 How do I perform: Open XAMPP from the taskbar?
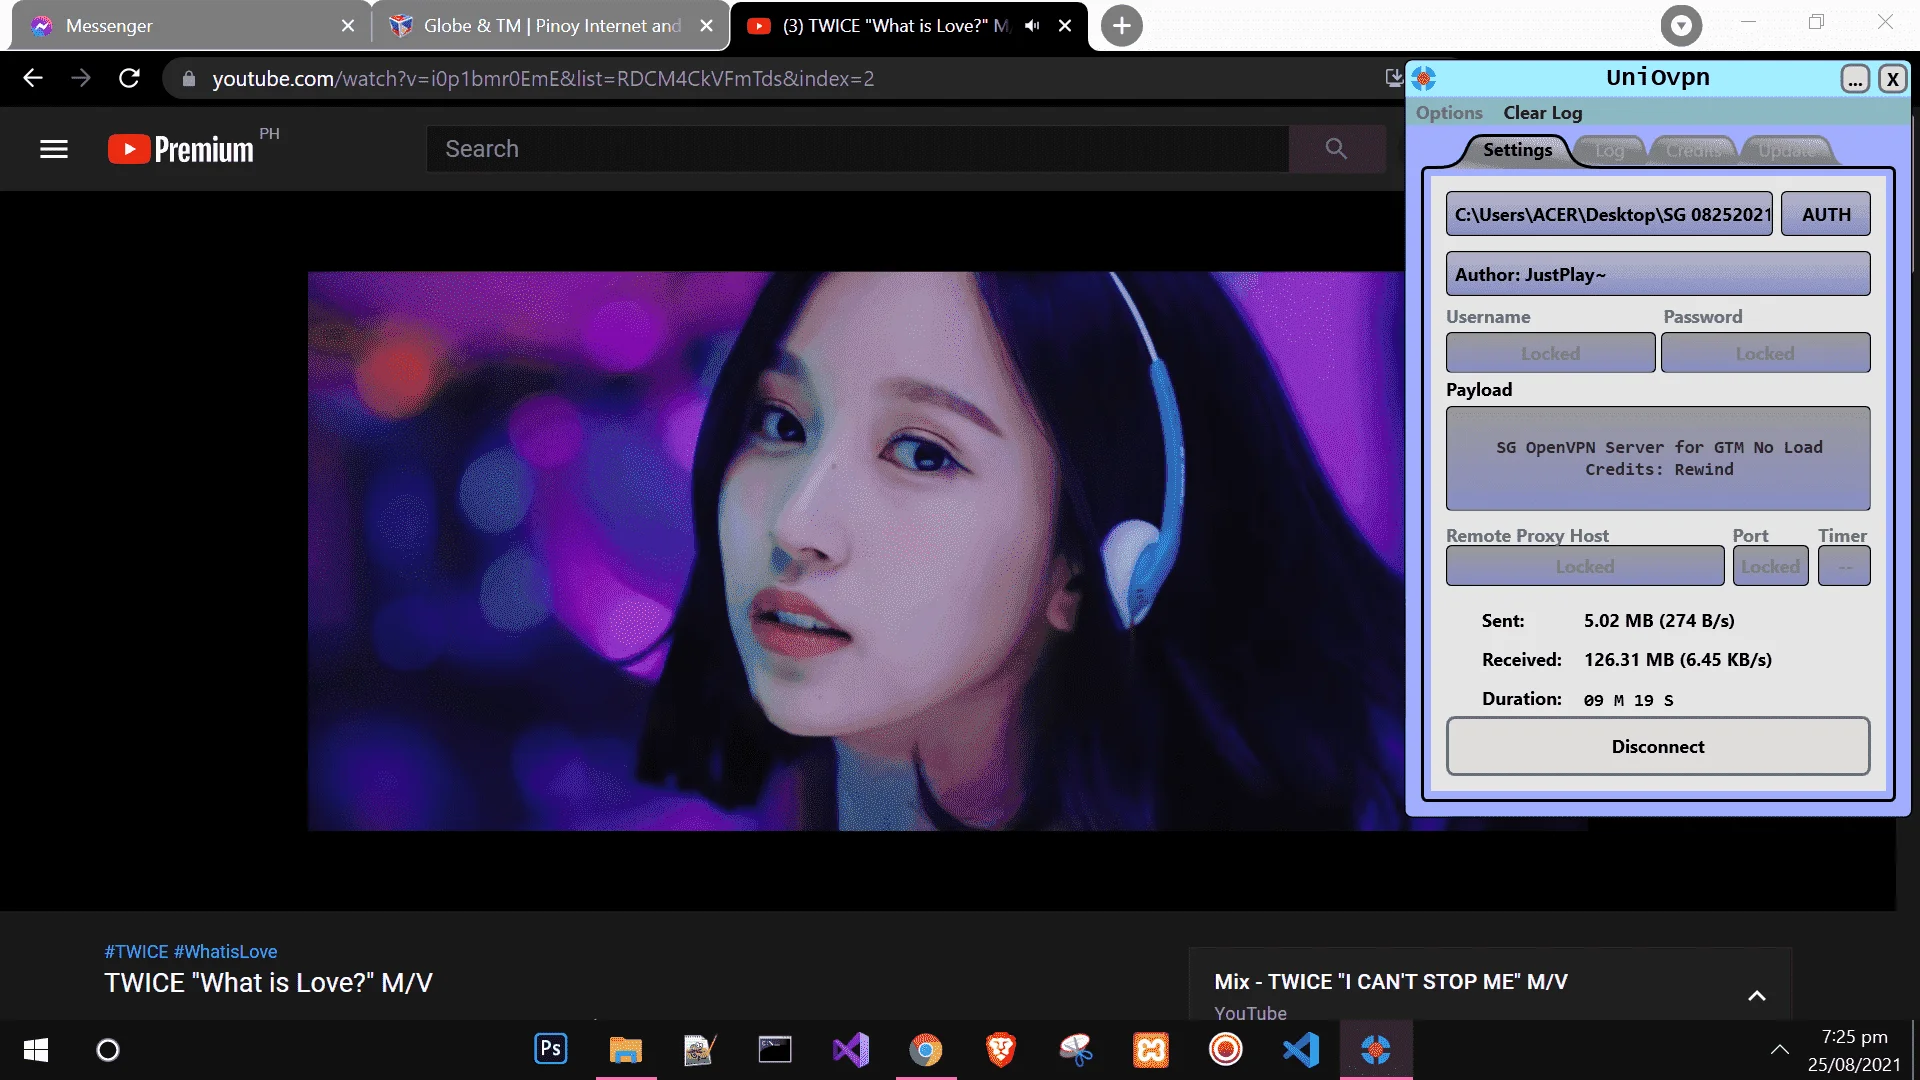click(1151, 1050)
